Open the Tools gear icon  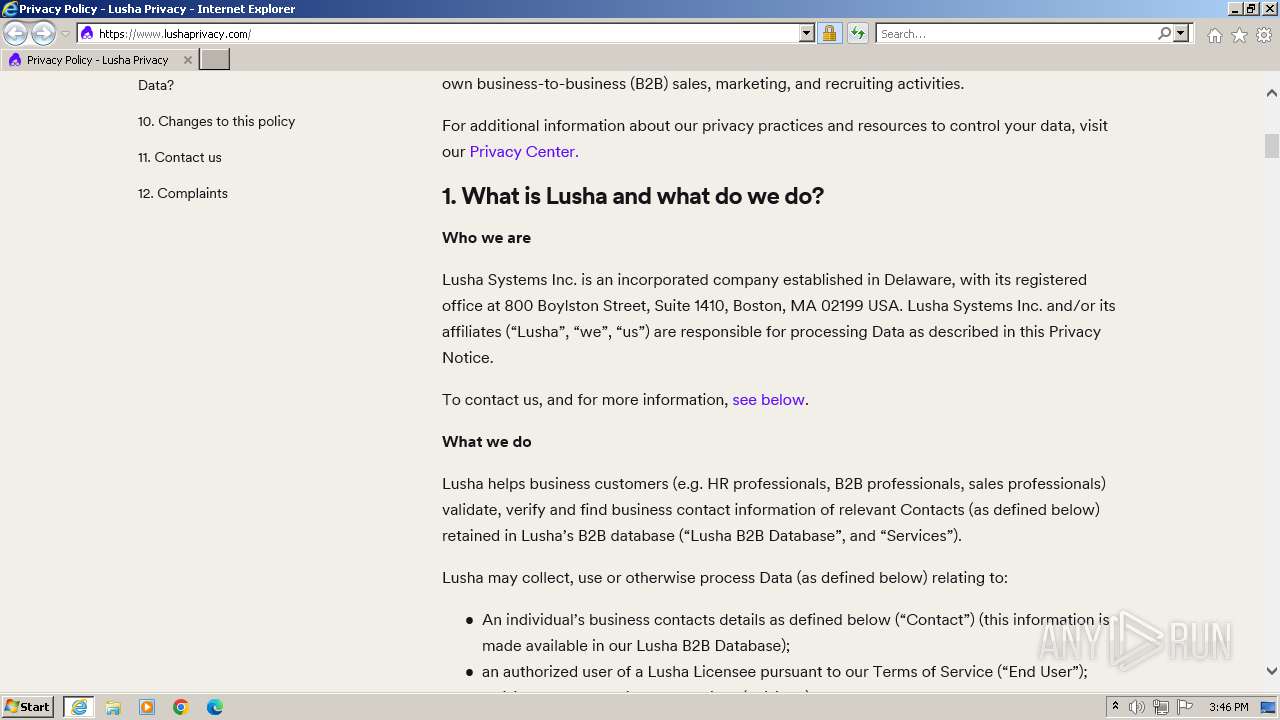[x=1264, y=35]
